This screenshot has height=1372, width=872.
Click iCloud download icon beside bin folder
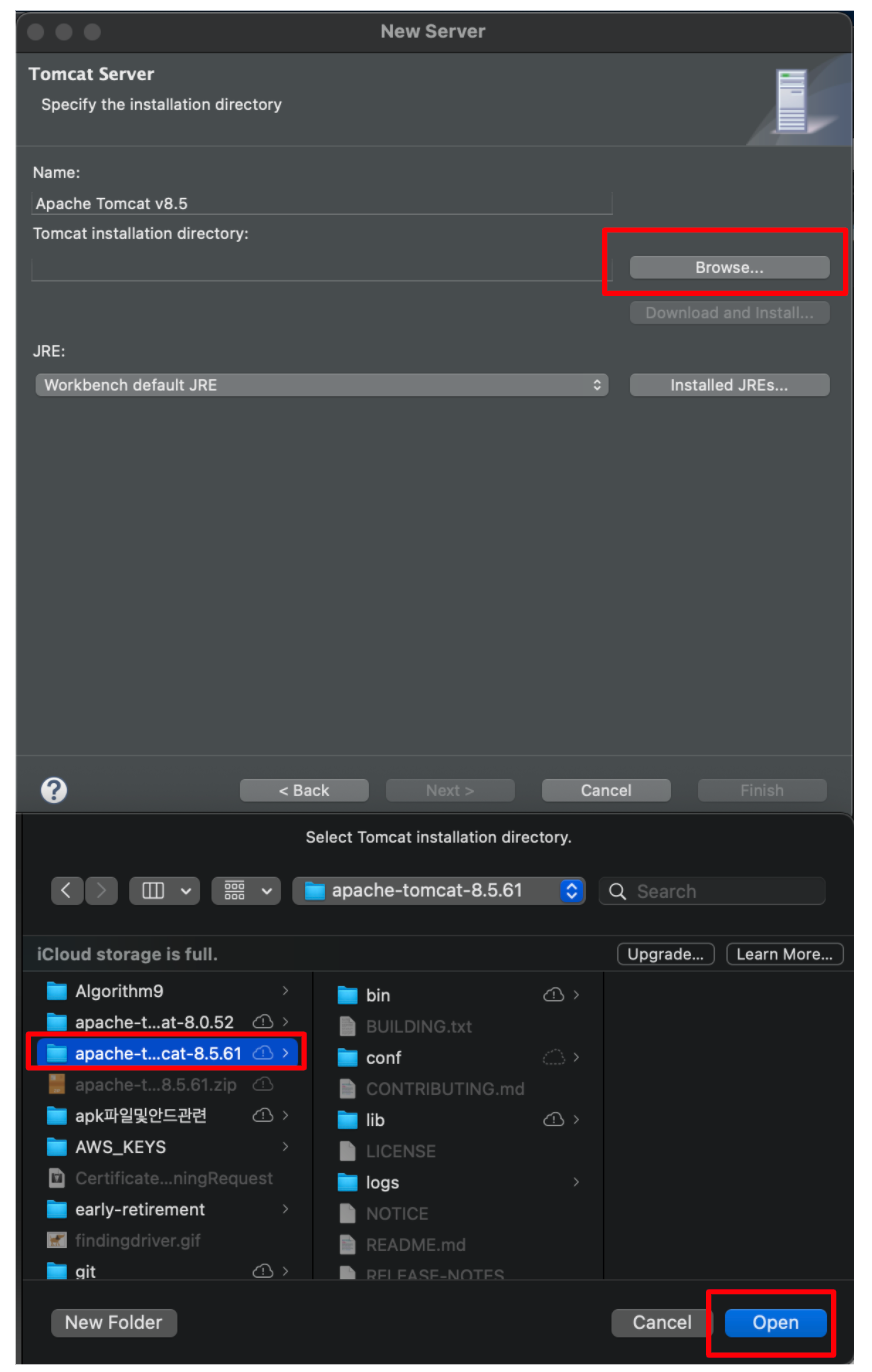[553, 995]
